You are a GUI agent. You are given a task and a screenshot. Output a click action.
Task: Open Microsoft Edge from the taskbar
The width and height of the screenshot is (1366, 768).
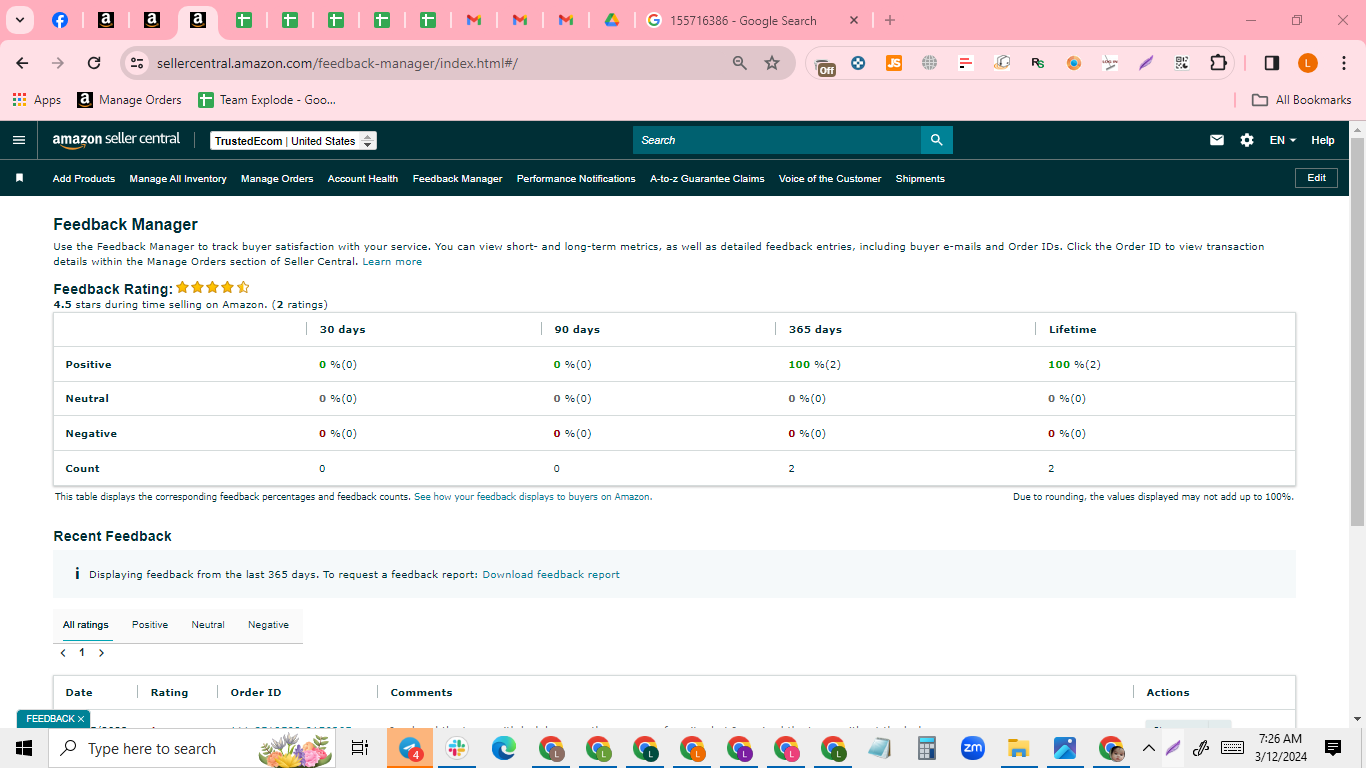coord(504,748)
